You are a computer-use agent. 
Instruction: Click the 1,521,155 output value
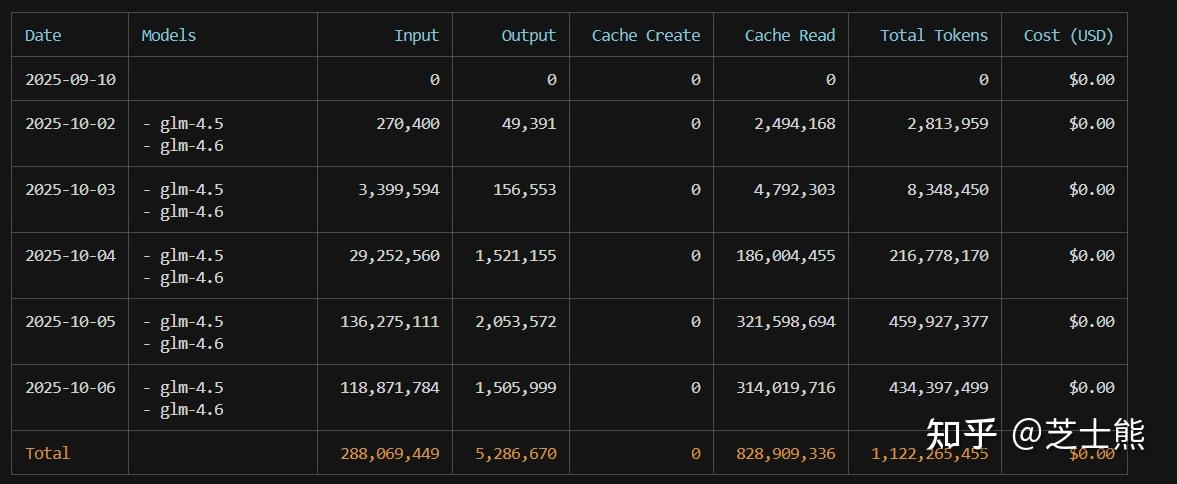coord(515,256)
